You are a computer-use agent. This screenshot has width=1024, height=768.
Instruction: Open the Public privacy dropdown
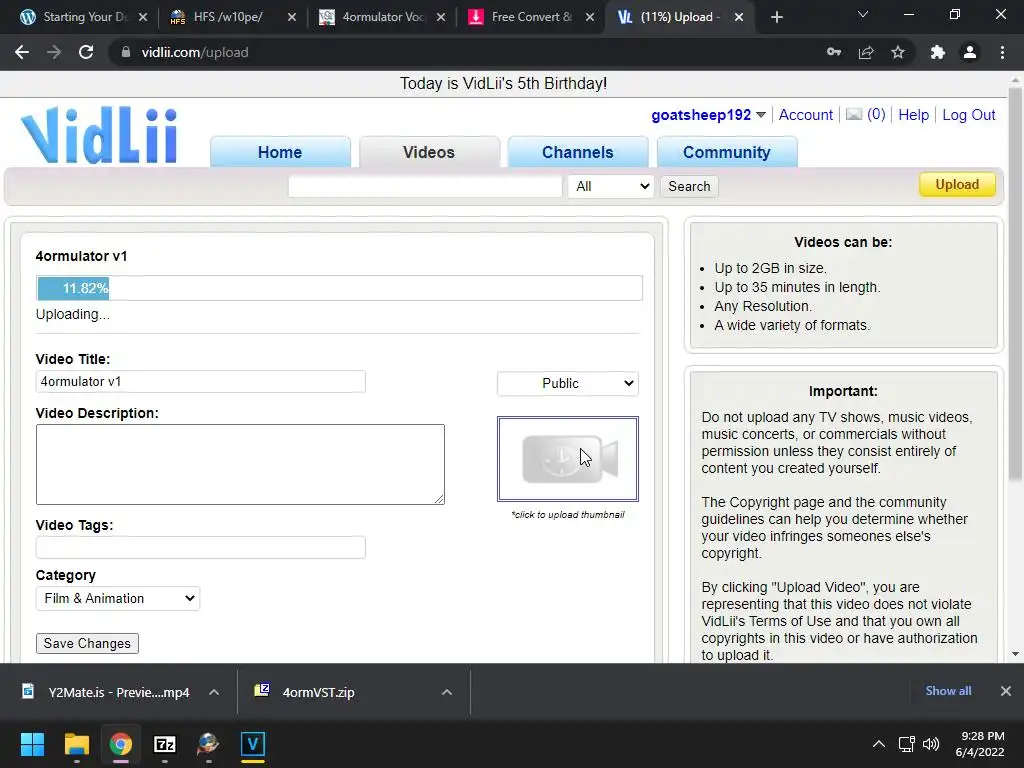pos(568,383)
